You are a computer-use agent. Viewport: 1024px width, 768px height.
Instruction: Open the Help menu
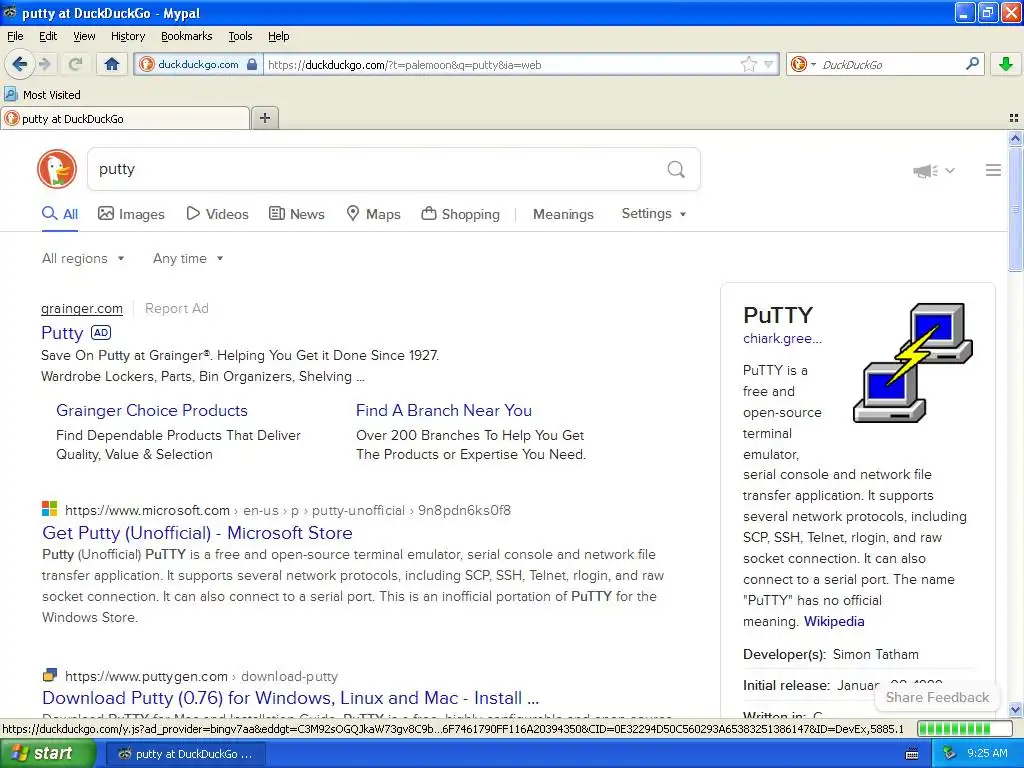pyautogui.click(x=279, y=36)
